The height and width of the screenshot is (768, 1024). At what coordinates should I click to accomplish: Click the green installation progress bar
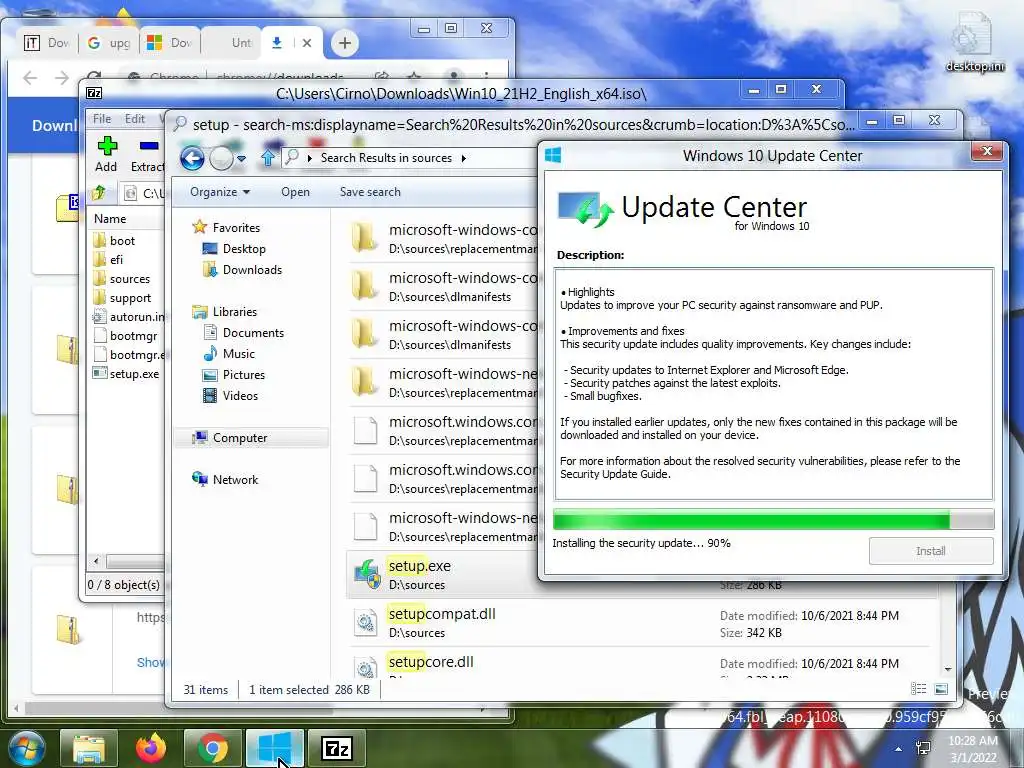point(773,520)
